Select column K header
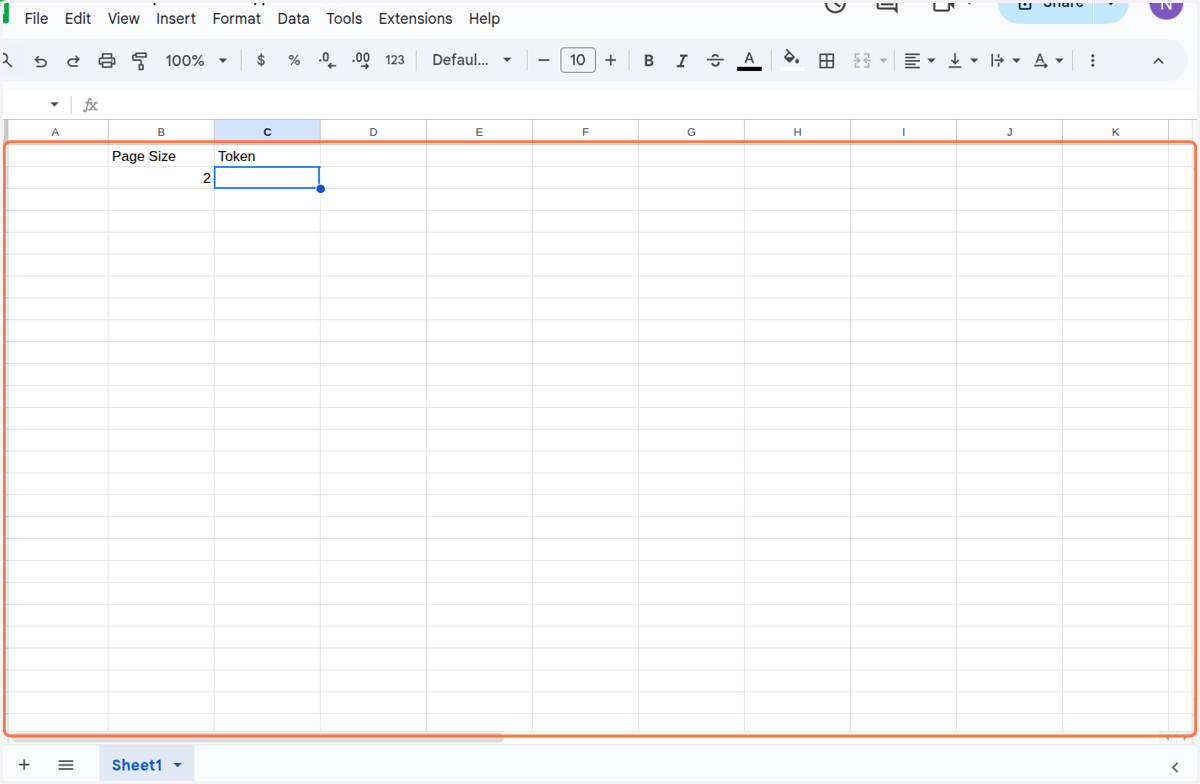Viewport: 1200px width, 784px height. coord(1115,132)
